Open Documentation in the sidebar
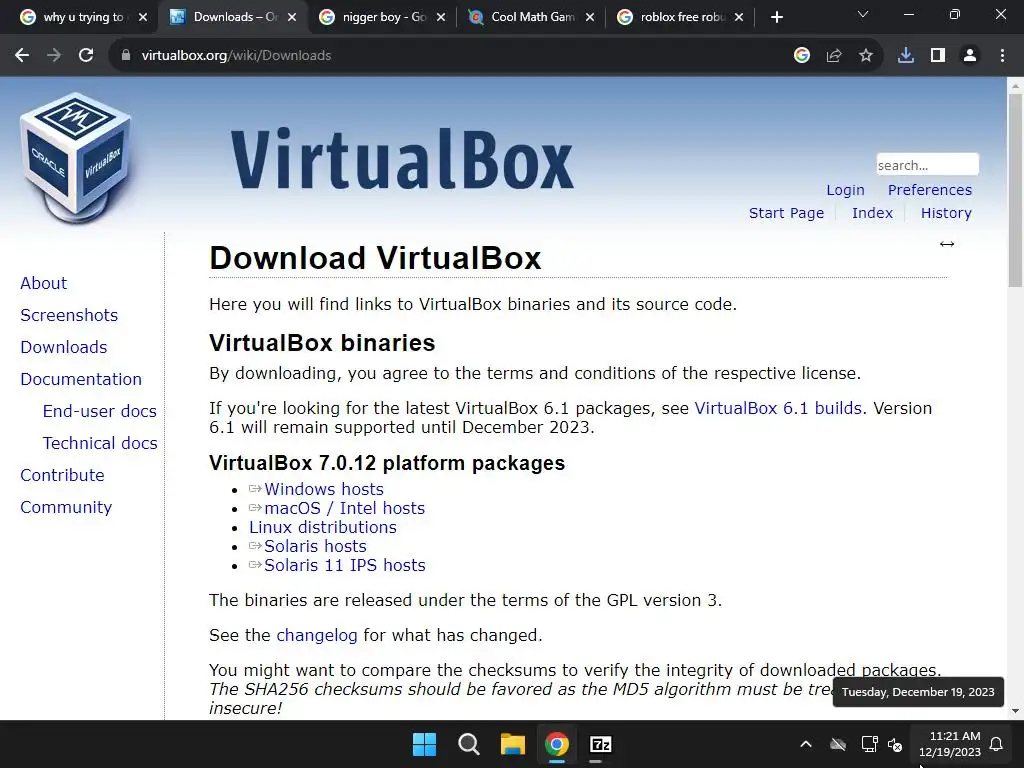 point(81,379)
